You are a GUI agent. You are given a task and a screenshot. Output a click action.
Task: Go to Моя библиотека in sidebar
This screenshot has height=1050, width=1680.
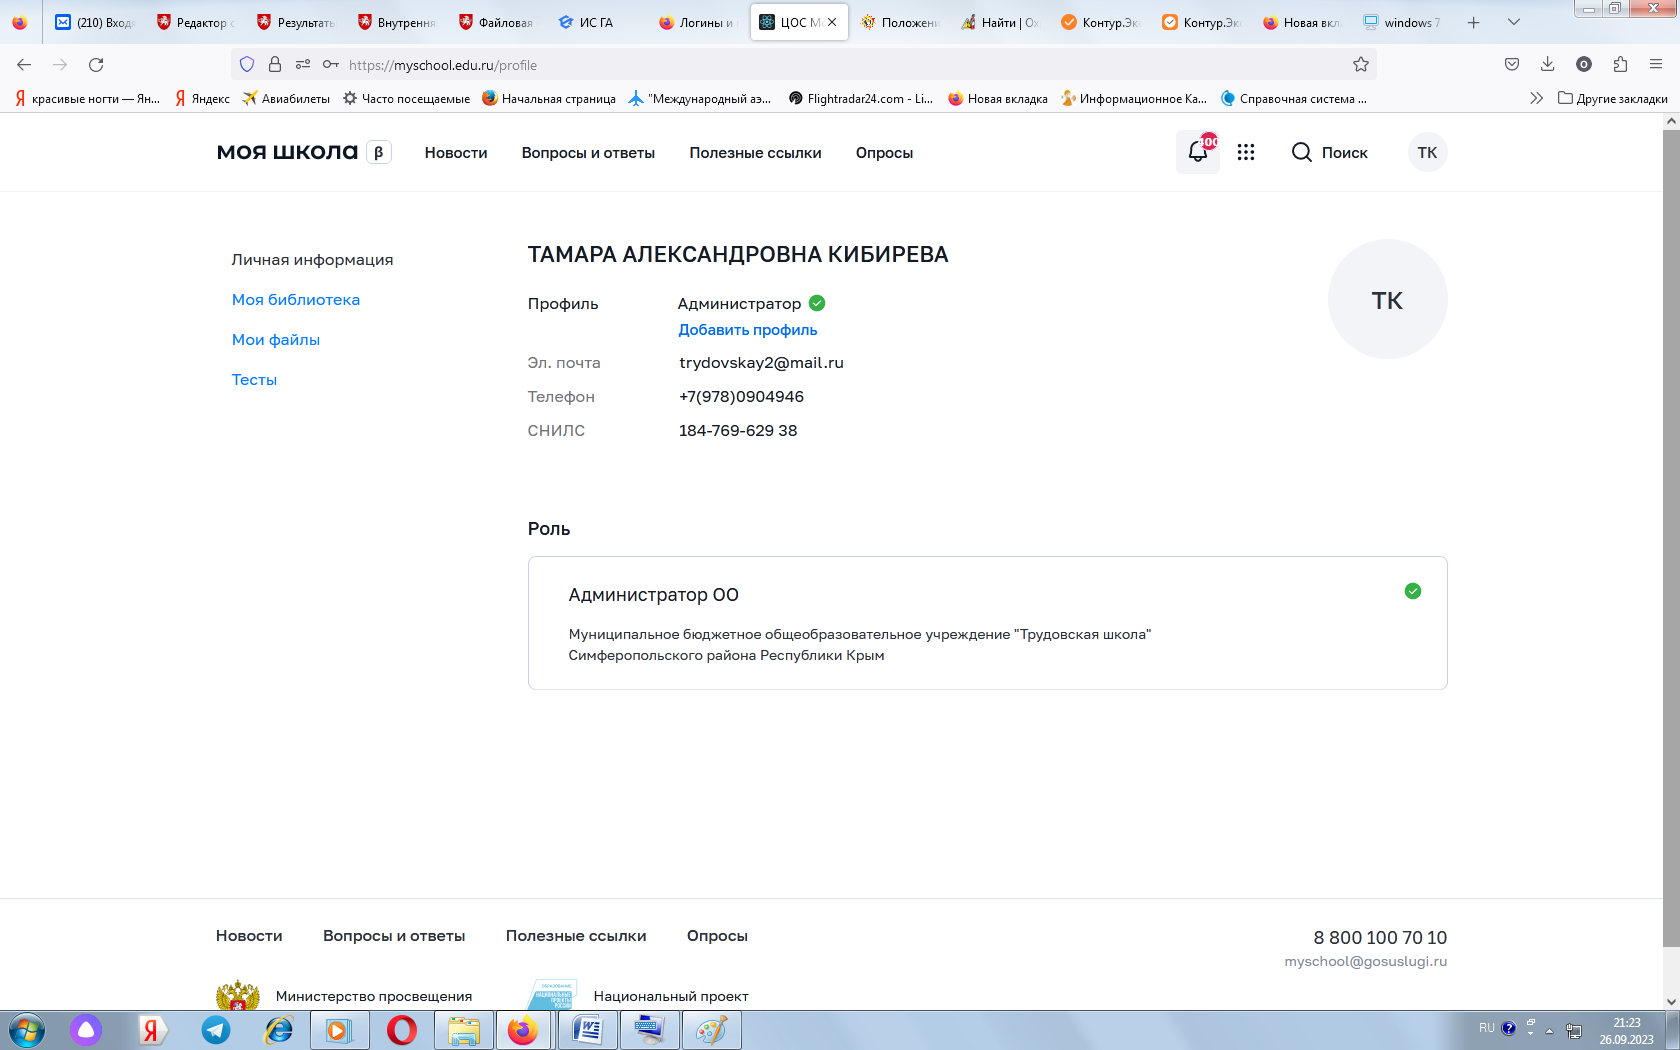295,300
